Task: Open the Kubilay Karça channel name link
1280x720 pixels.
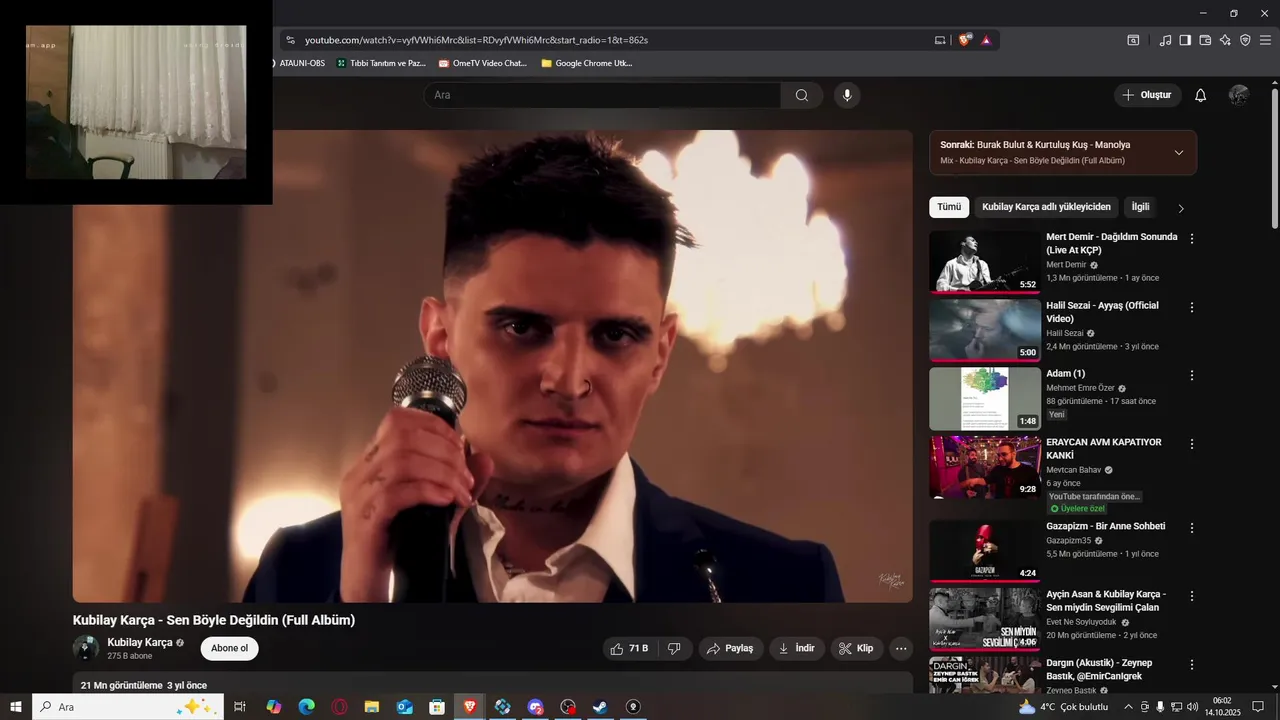Action: (140, 642)
